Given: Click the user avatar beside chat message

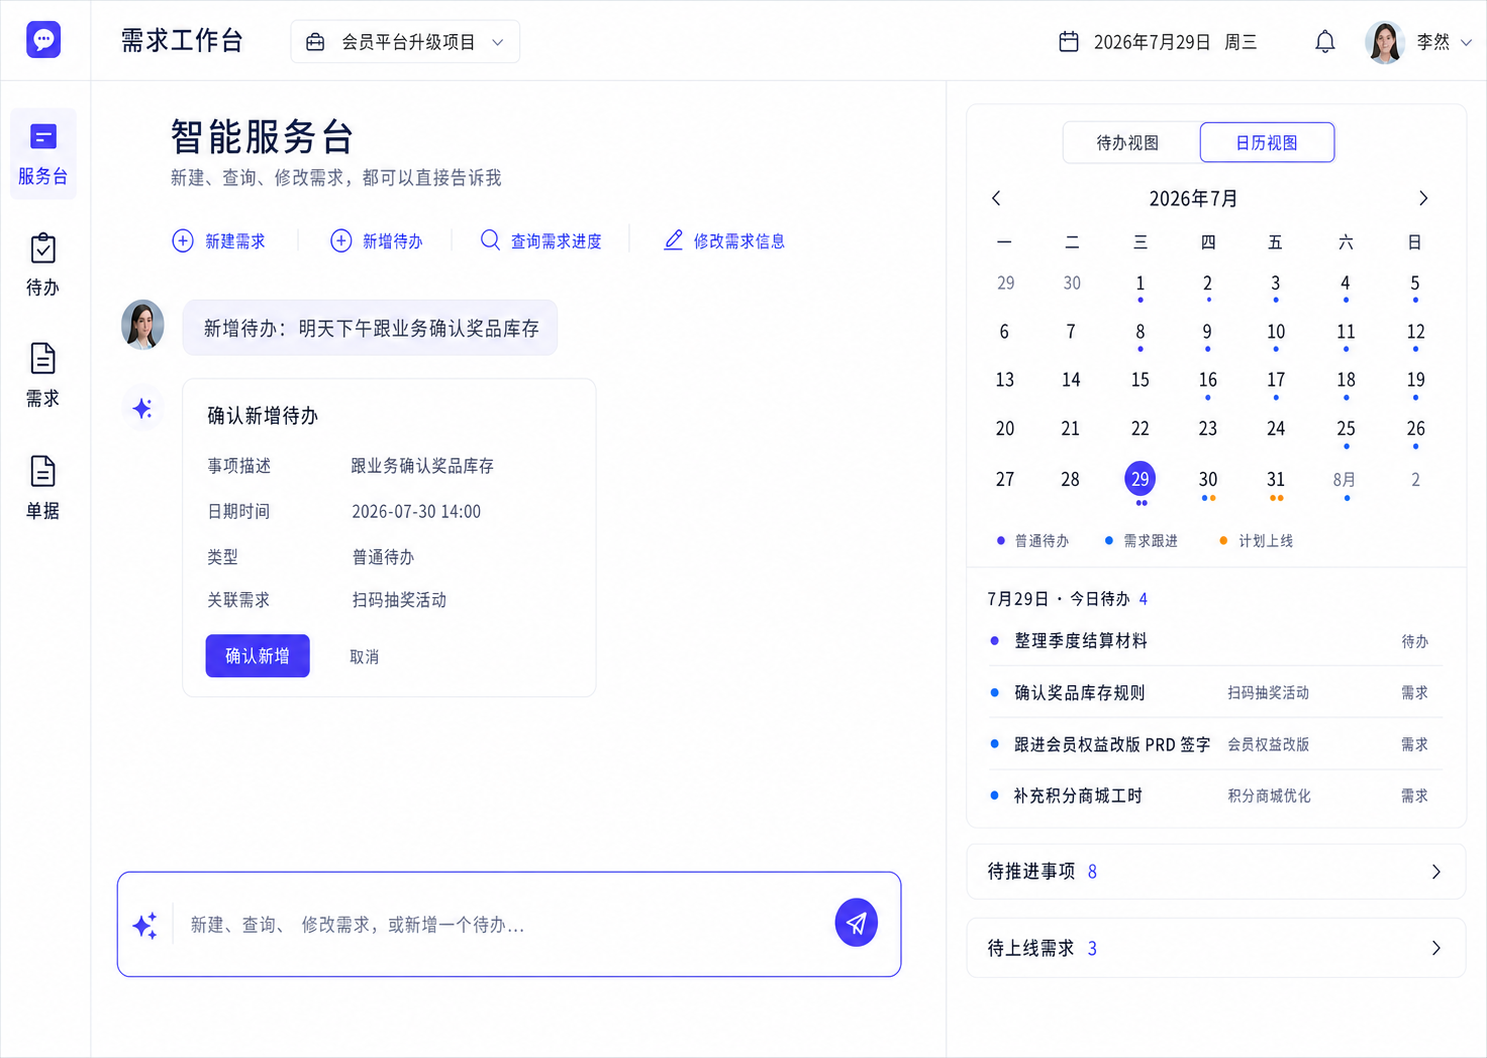Looking at the screenshot, I should [x=143, y=324].
